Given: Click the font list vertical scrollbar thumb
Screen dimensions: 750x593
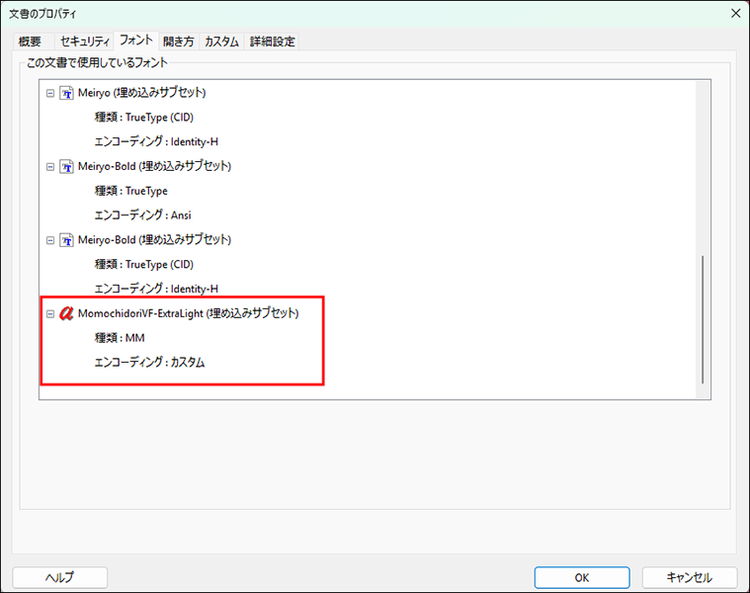Looking at the screenshot, I should click(x=702, y=319).
